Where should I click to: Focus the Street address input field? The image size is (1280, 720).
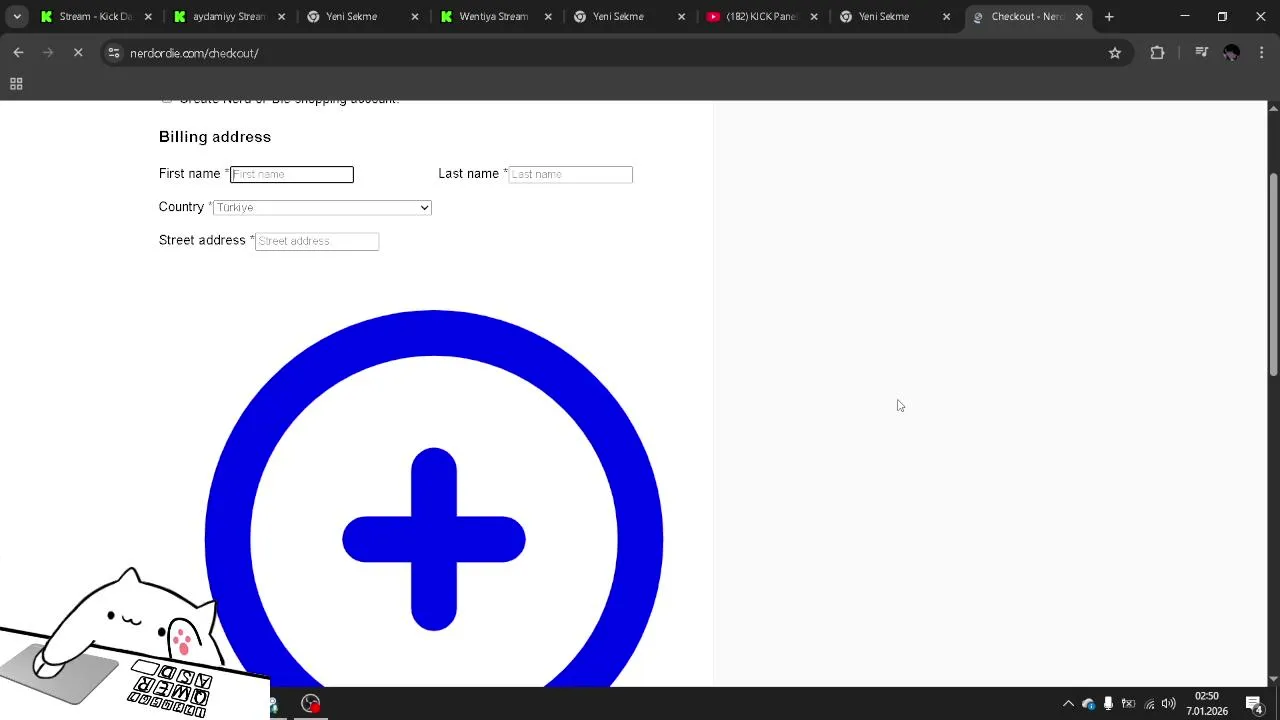click(317, 241)
